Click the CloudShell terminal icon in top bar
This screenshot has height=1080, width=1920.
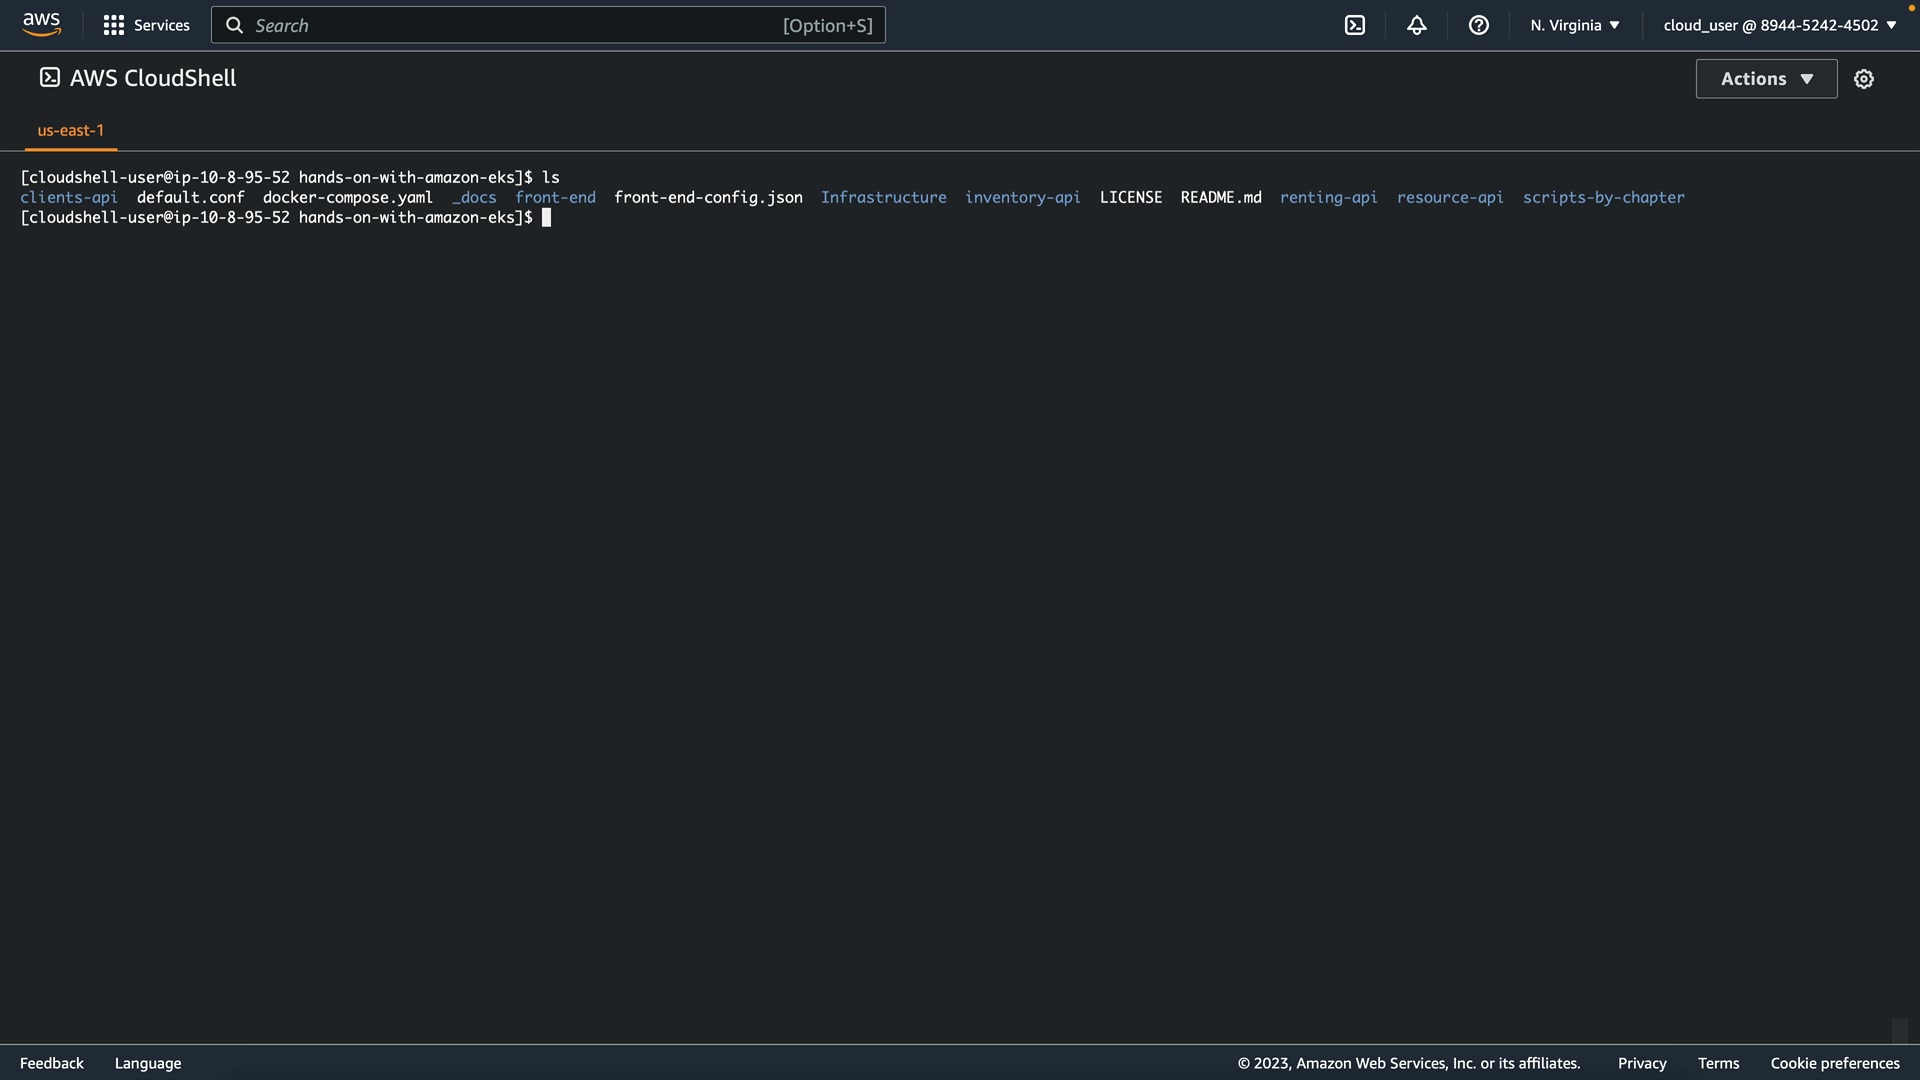1355,25
